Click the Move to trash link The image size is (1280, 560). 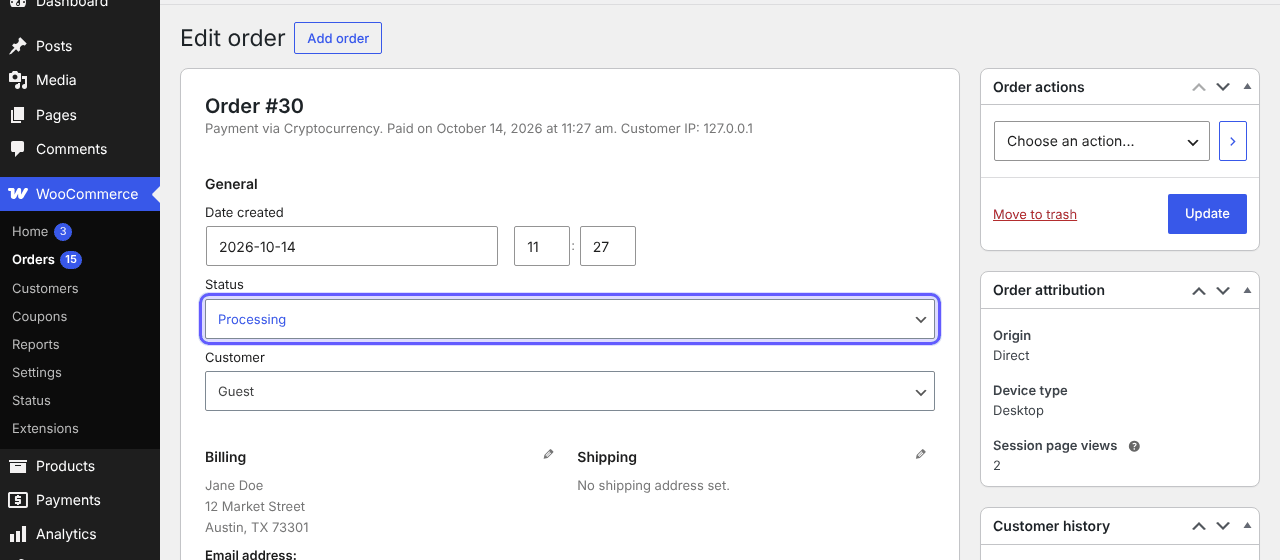(x=1035, y=214)
